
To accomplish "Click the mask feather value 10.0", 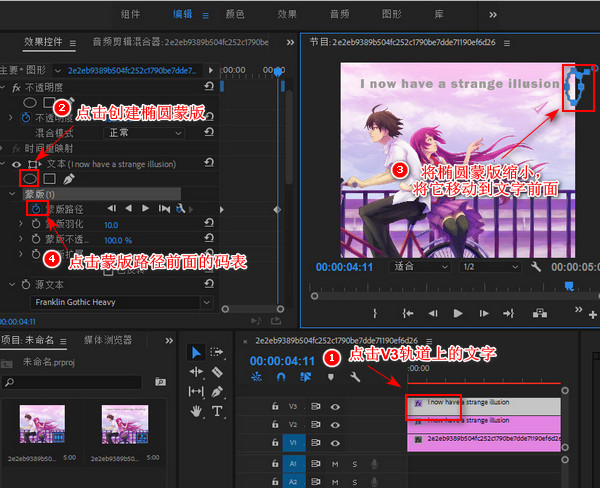I will tap(111, 225).
